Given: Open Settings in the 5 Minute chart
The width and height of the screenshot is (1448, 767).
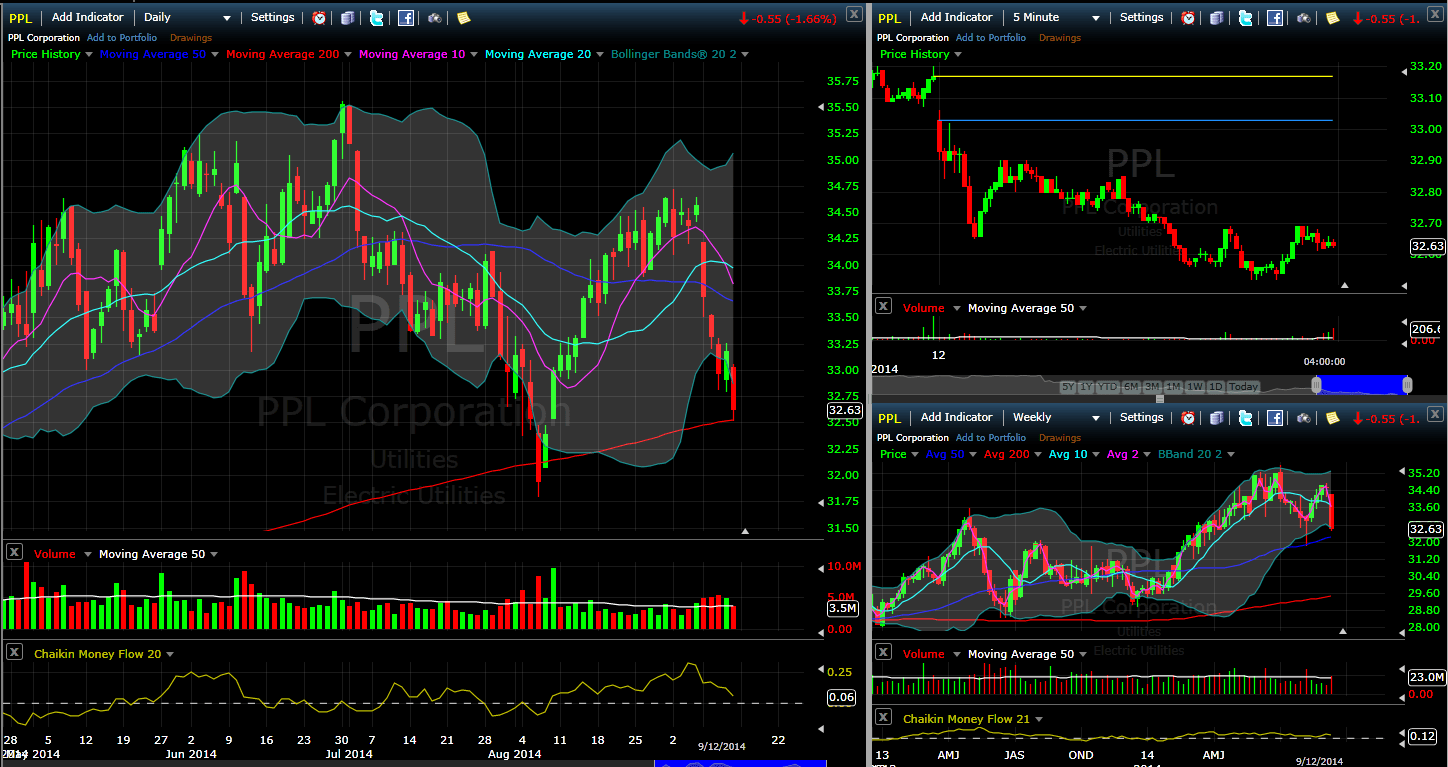Looking at the screenshot, I should pyautogui.click(x=1142, y=17).
